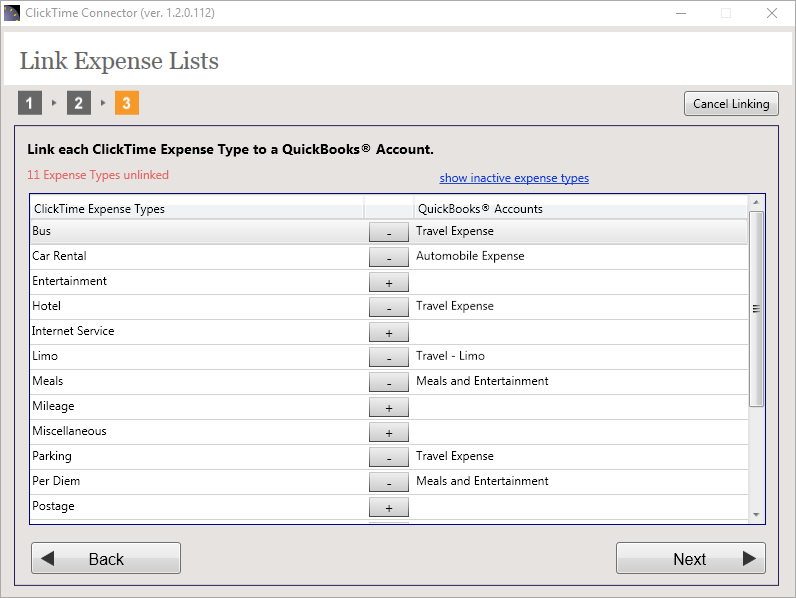Viewport: 796px width, 598px height.
Task: Click Automobile Expense account cell
Action: click(470, 256)
